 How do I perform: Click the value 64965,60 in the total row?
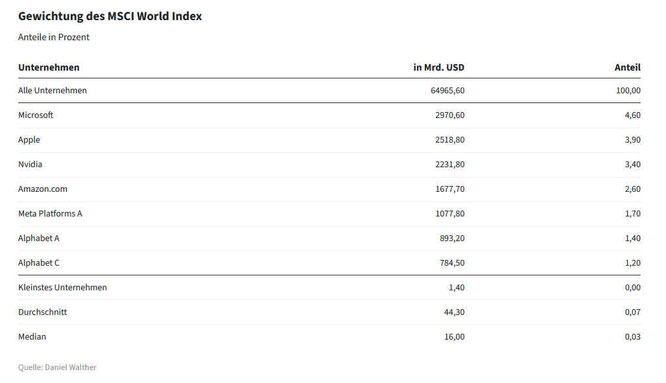(x=448, y=90)
